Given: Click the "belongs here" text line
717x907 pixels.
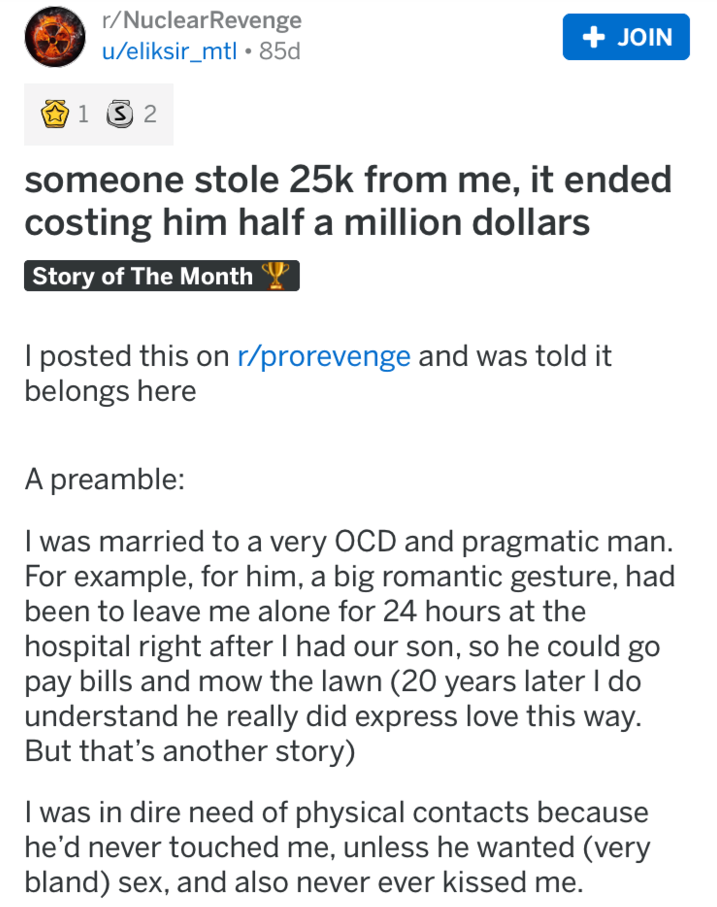Looking at the screenshot, I should pos(110,390).
